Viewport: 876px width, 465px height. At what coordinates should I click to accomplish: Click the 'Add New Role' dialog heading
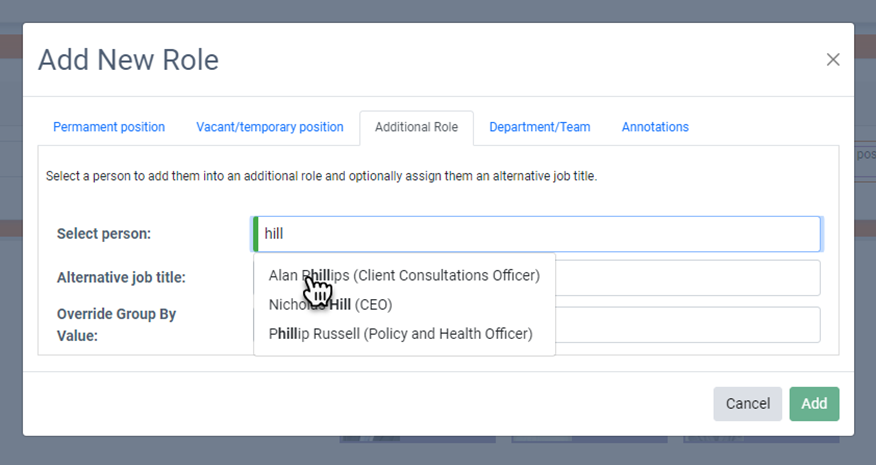[128, 60]
